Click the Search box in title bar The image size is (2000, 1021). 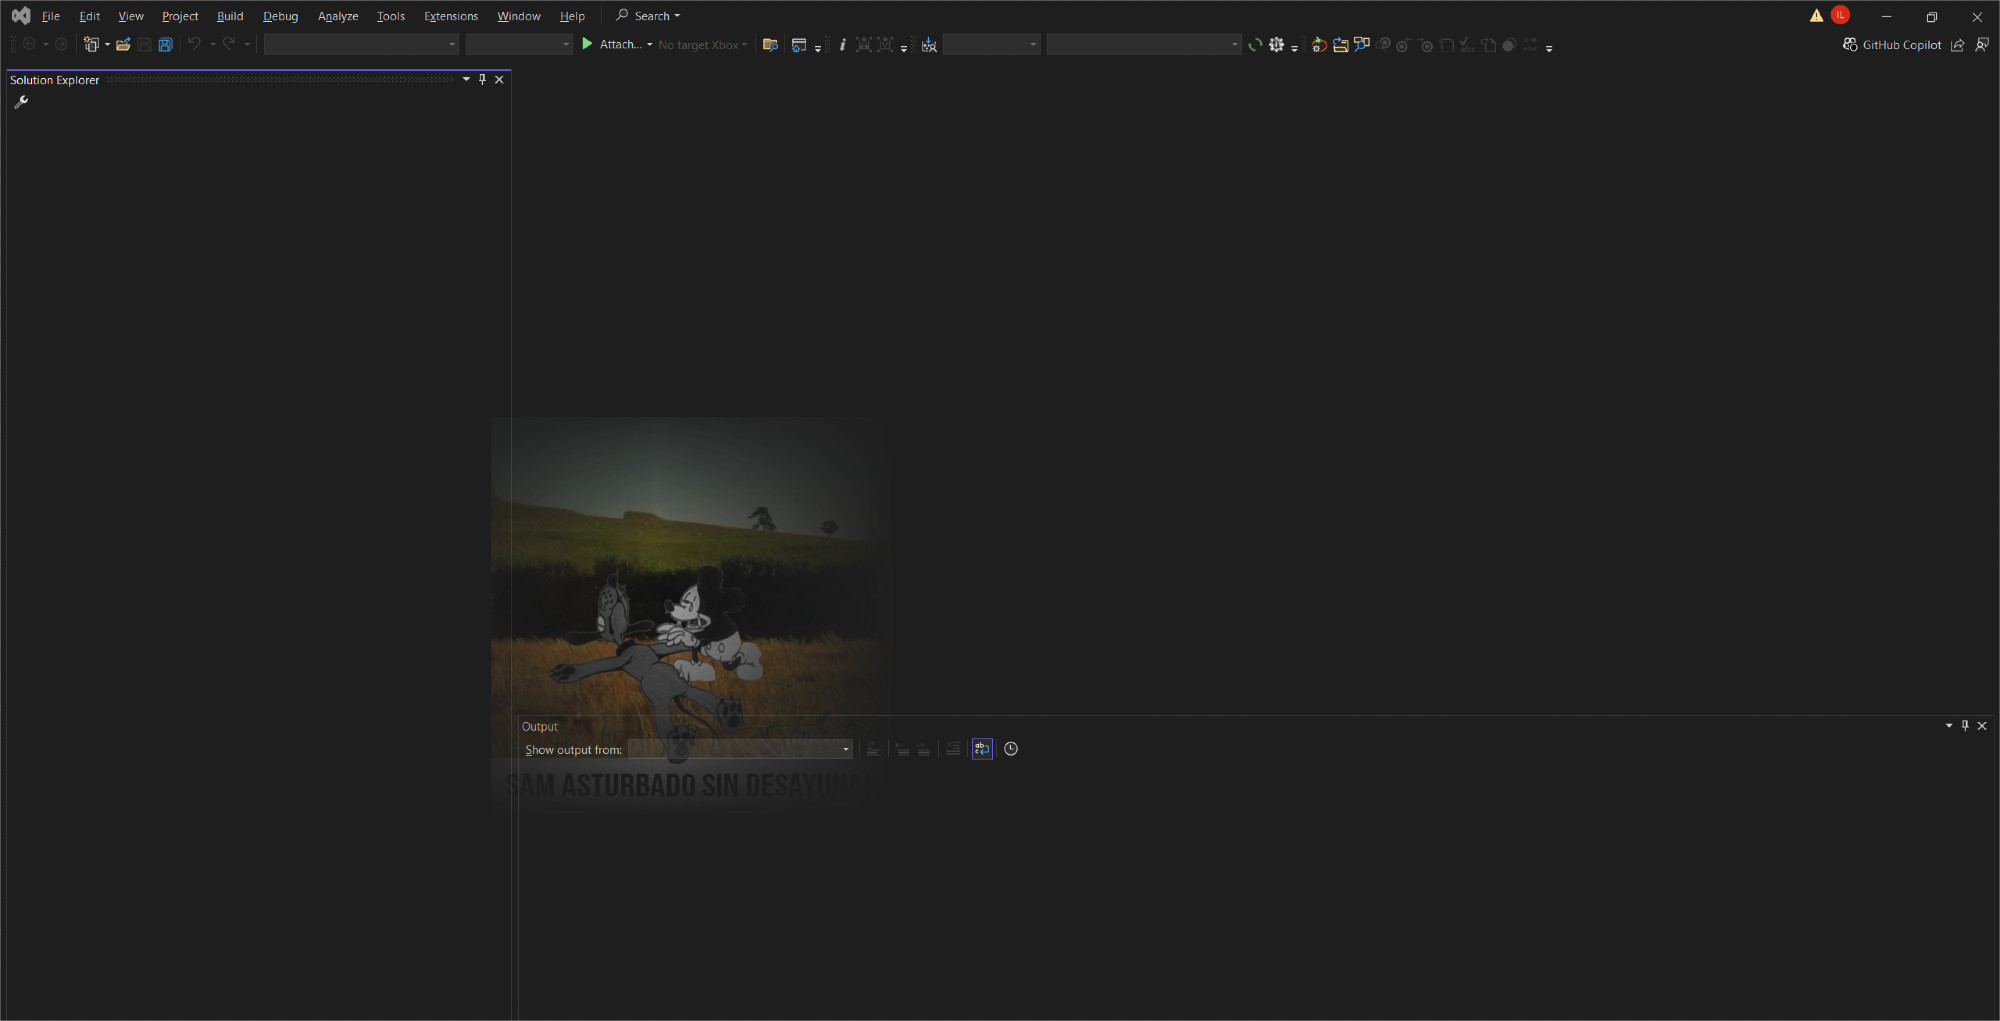coord(648,16)
